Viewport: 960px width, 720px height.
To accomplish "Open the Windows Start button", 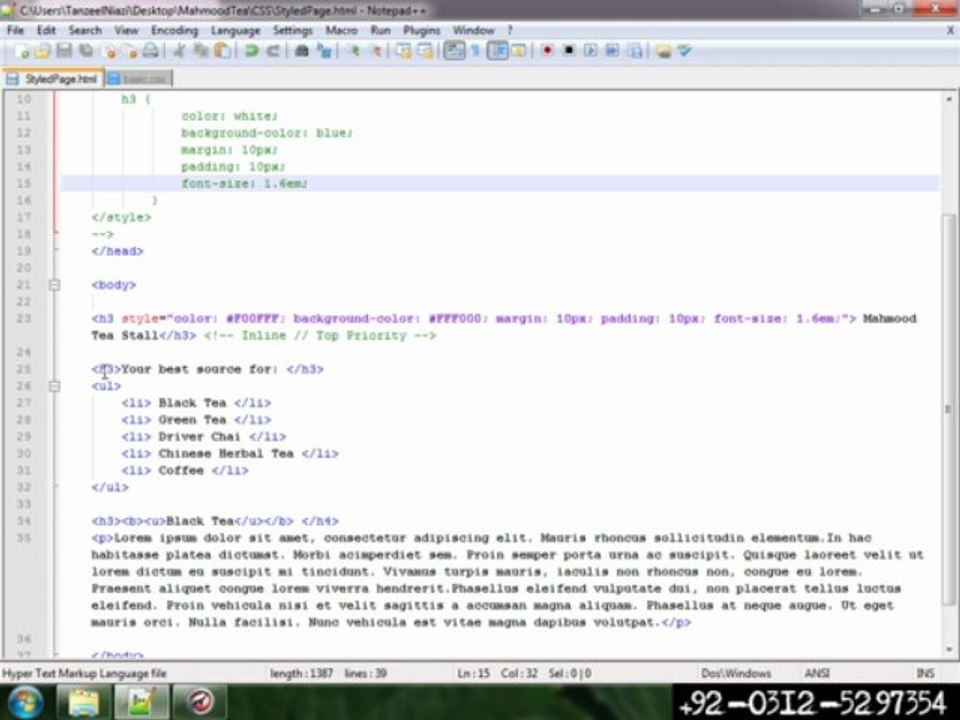I will (x=26, y=702).
